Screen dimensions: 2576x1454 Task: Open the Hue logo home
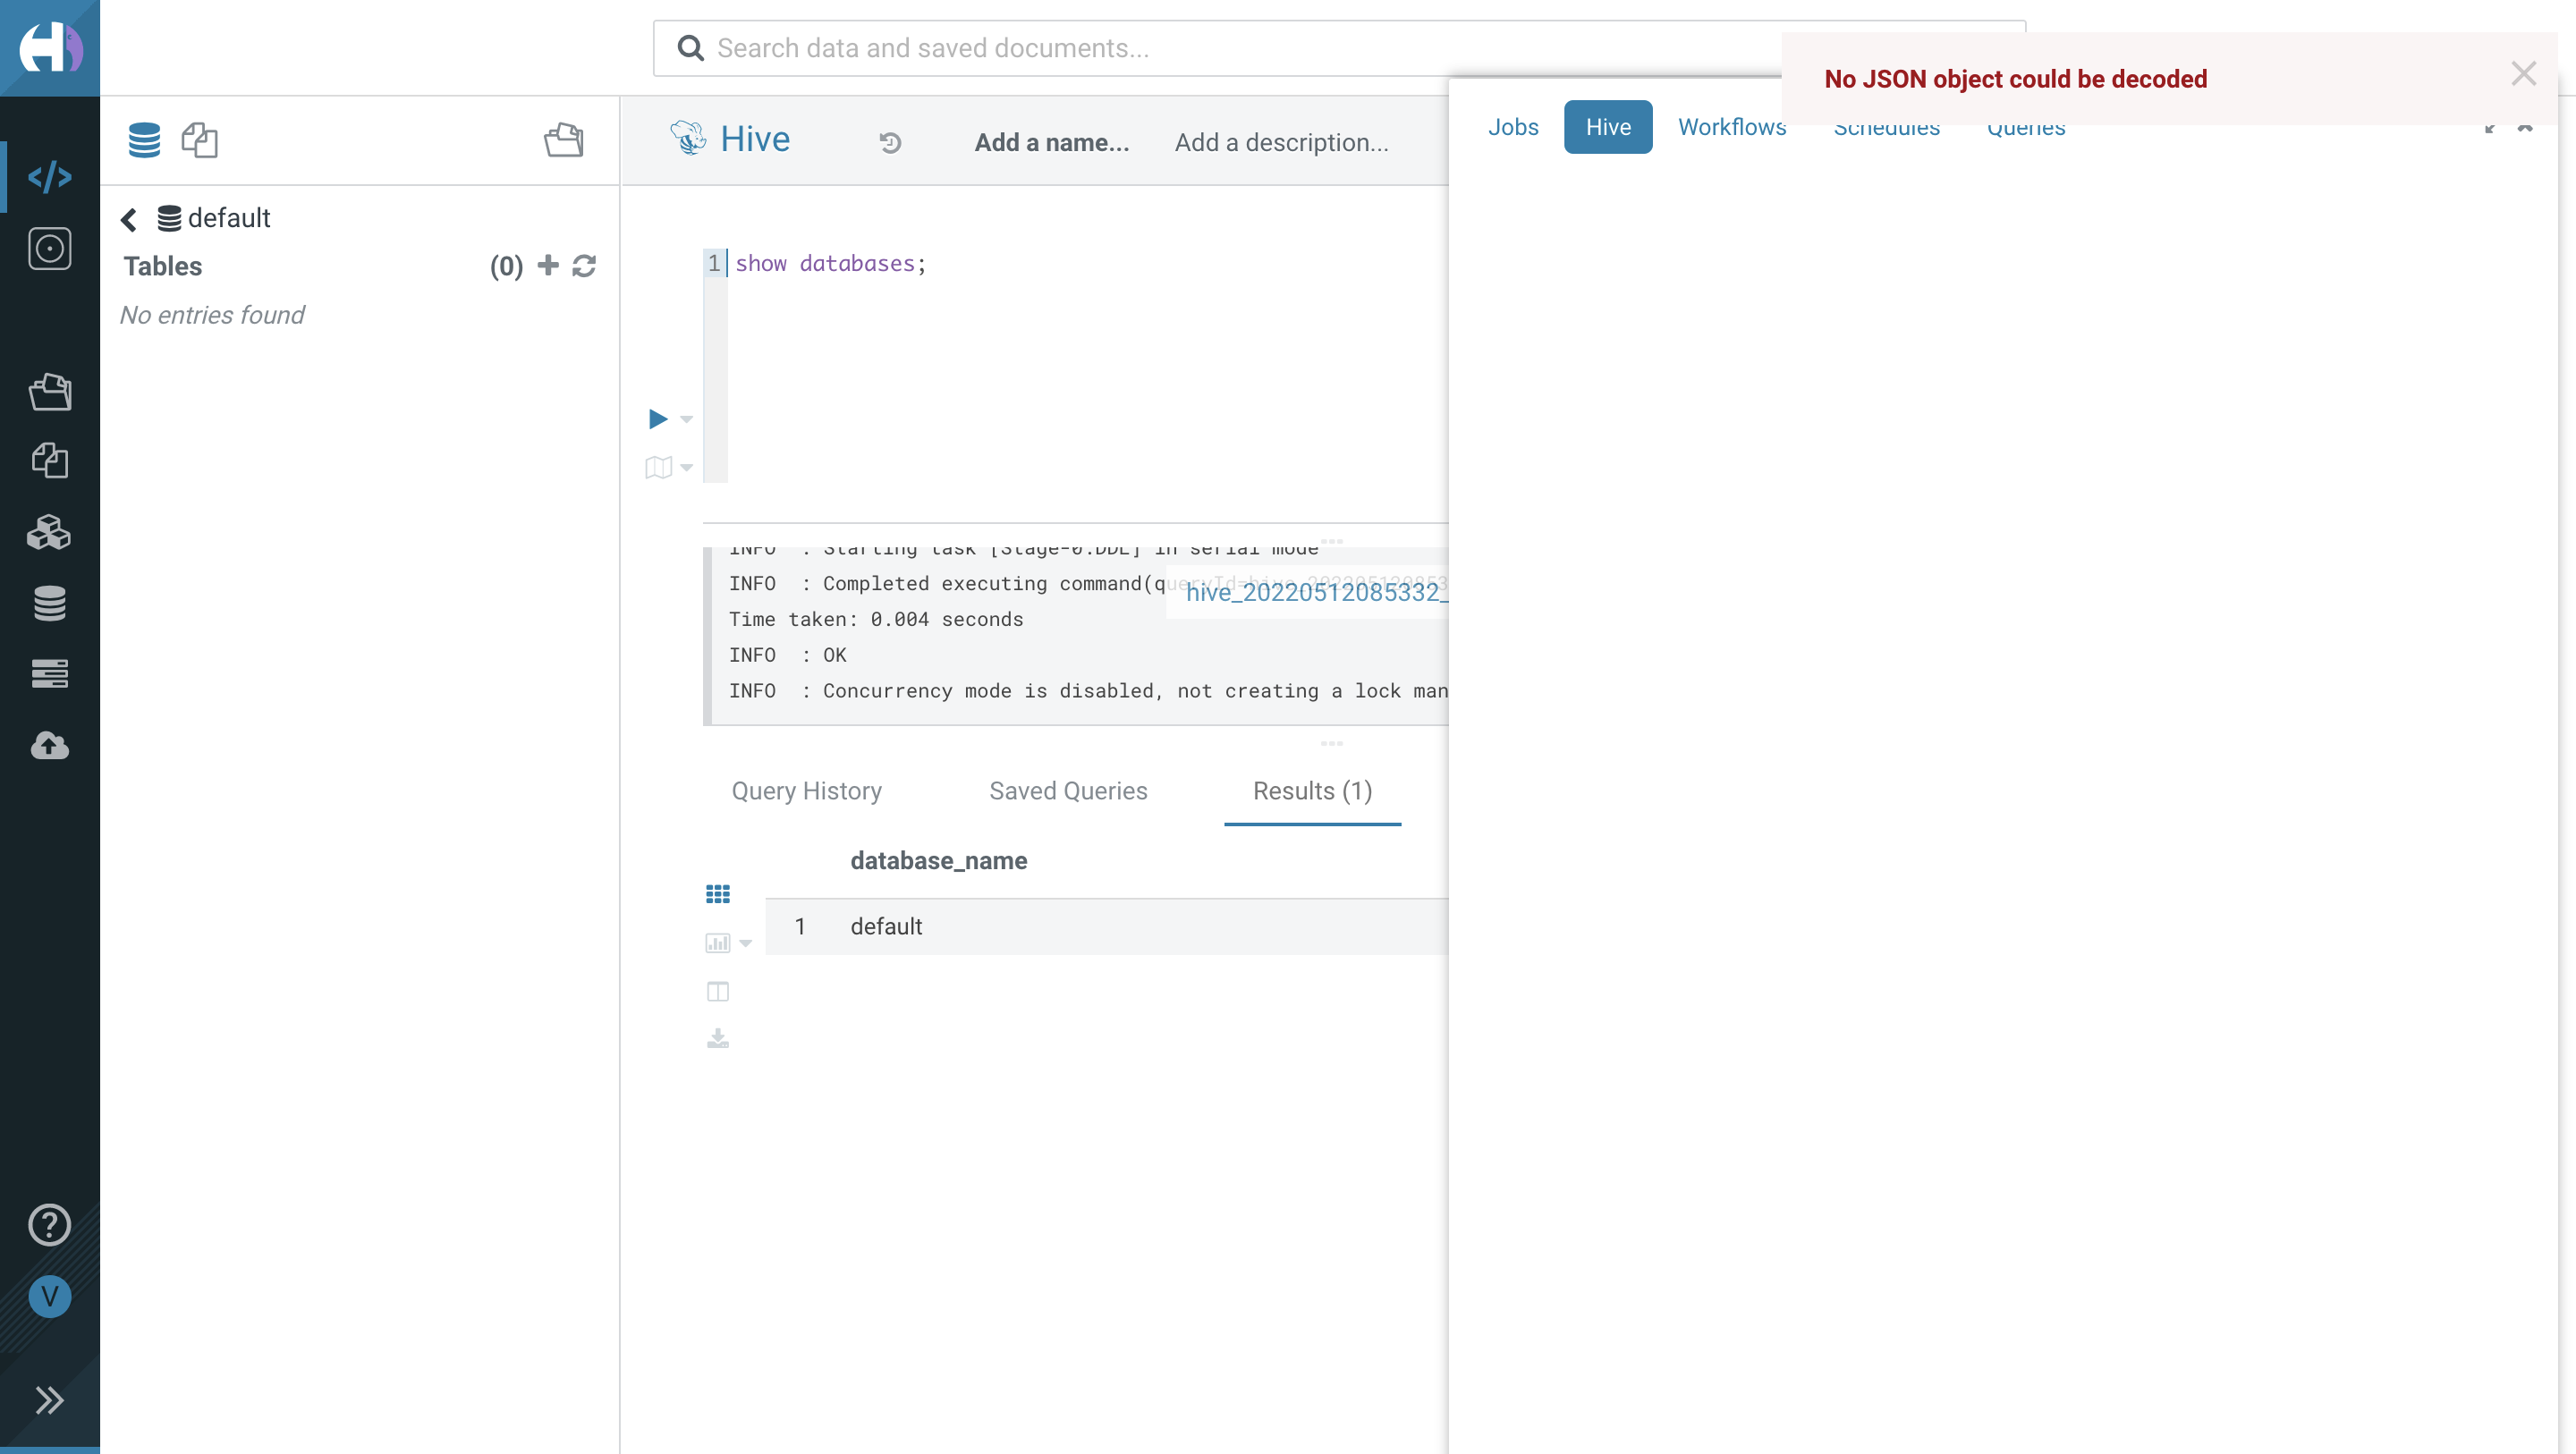click(x=50, y=47)
